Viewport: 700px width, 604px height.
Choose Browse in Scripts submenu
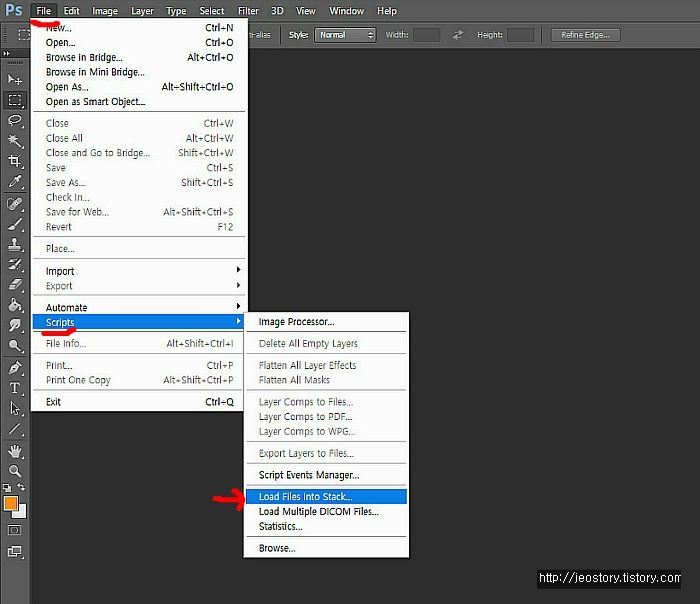[326, 548]
